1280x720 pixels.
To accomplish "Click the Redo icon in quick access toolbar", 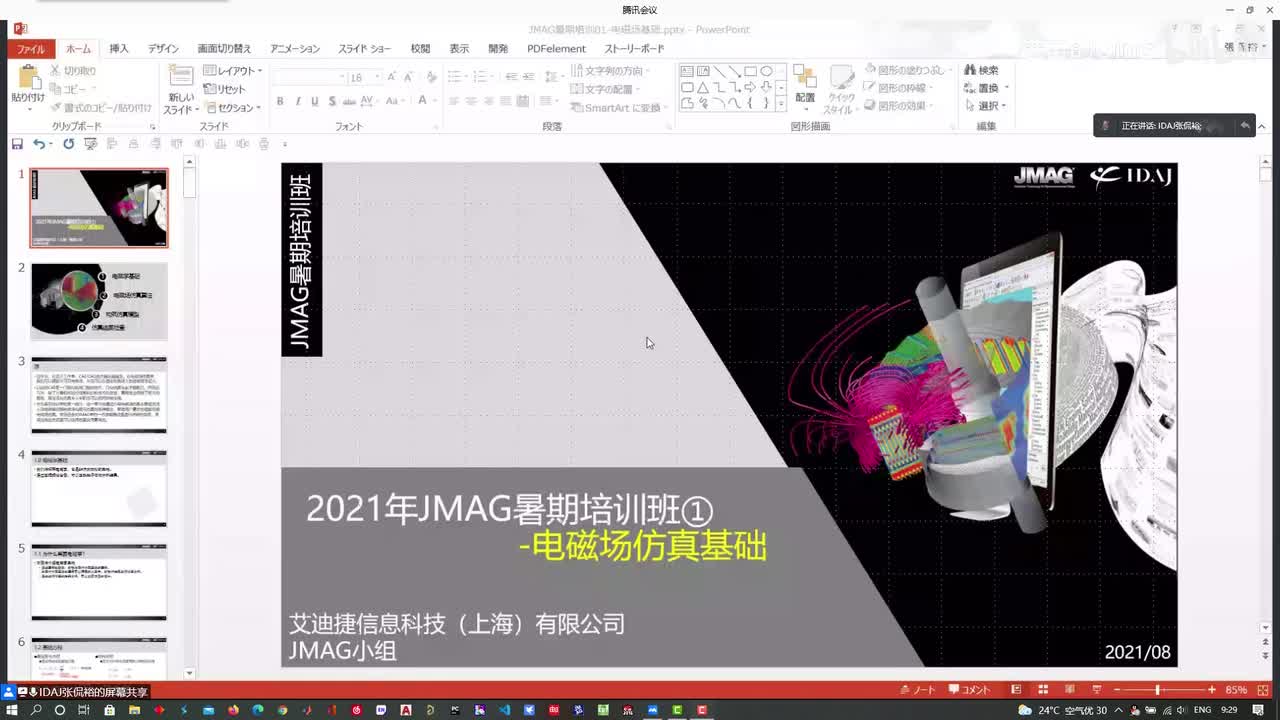I will tap(68, 144).
